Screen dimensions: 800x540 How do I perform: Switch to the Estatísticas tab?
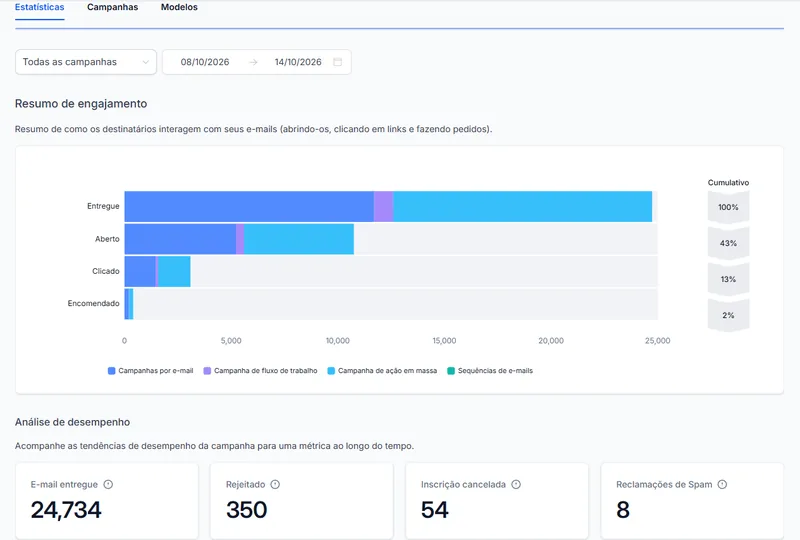(39, 7)
